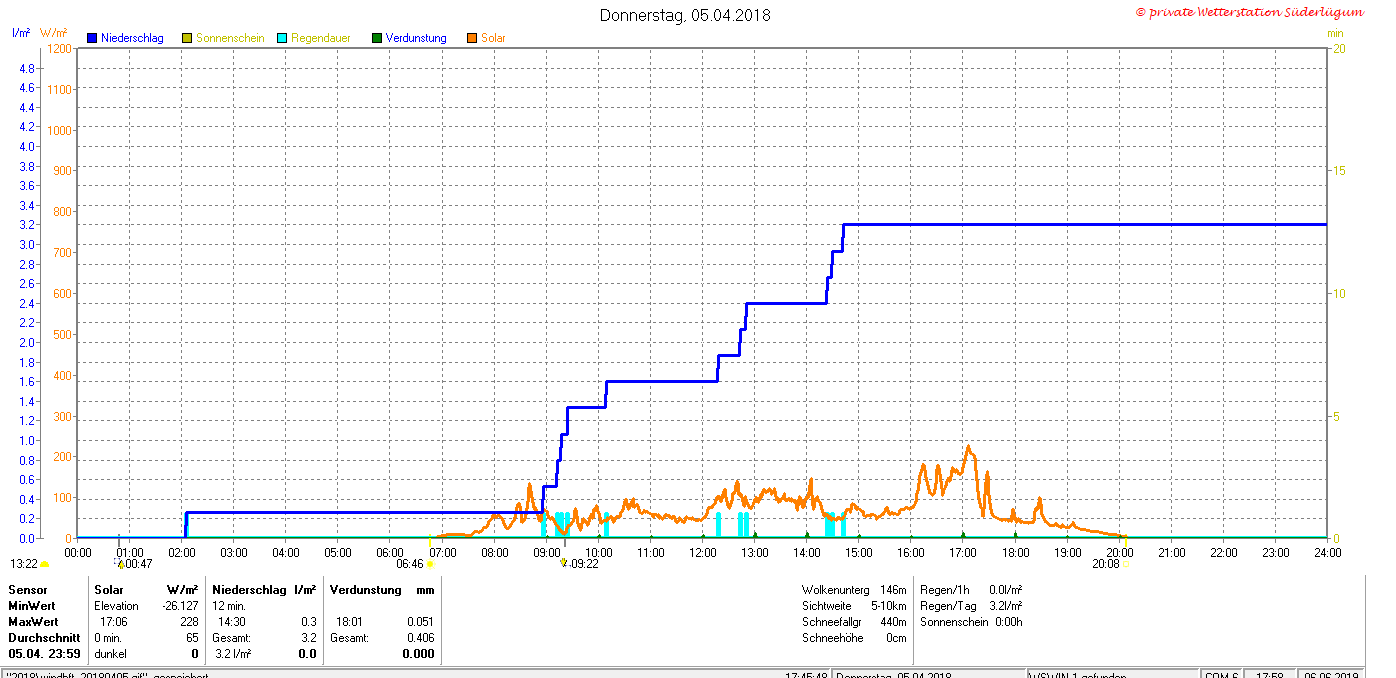The image size is (1396, 678).
Task: Click the 09:22 time label
Action: click(x=584, y=564)
